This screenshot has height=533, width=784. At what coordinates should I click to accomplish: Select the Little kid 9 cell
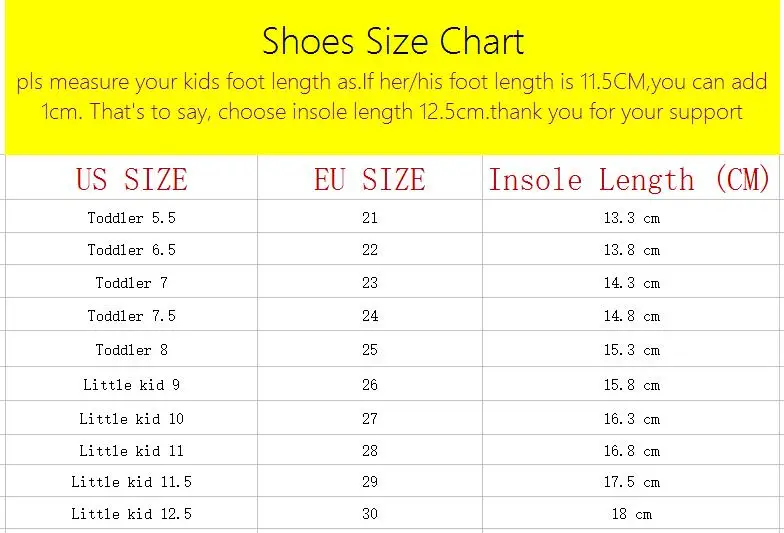click(x=132, y=384)
